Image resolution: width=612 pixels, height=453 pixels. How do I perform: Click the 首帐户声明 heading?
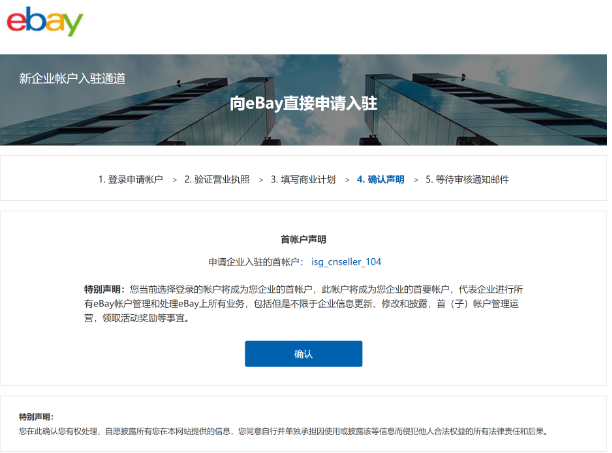point(303,239)
